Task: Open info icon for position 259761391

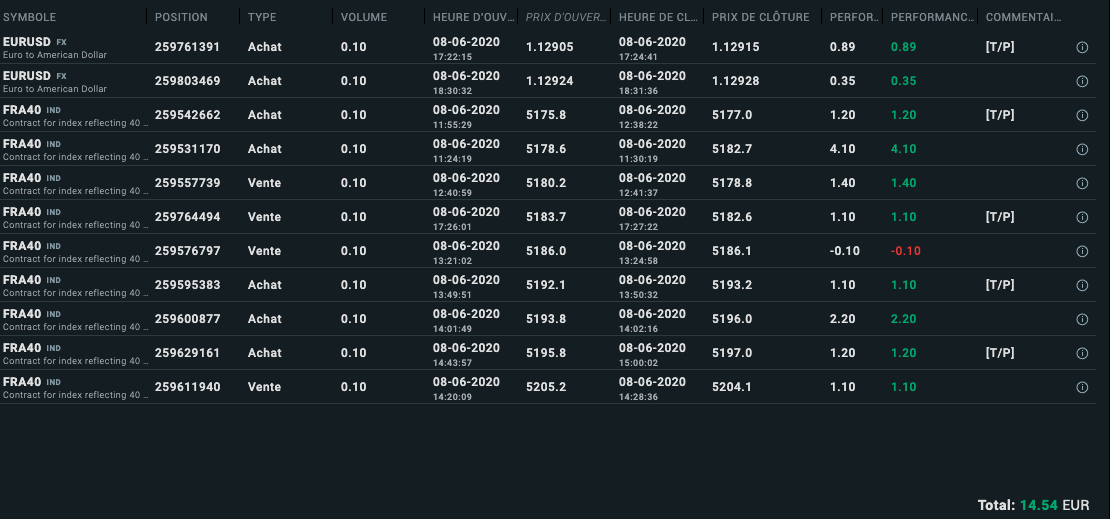Action: 1082,48
